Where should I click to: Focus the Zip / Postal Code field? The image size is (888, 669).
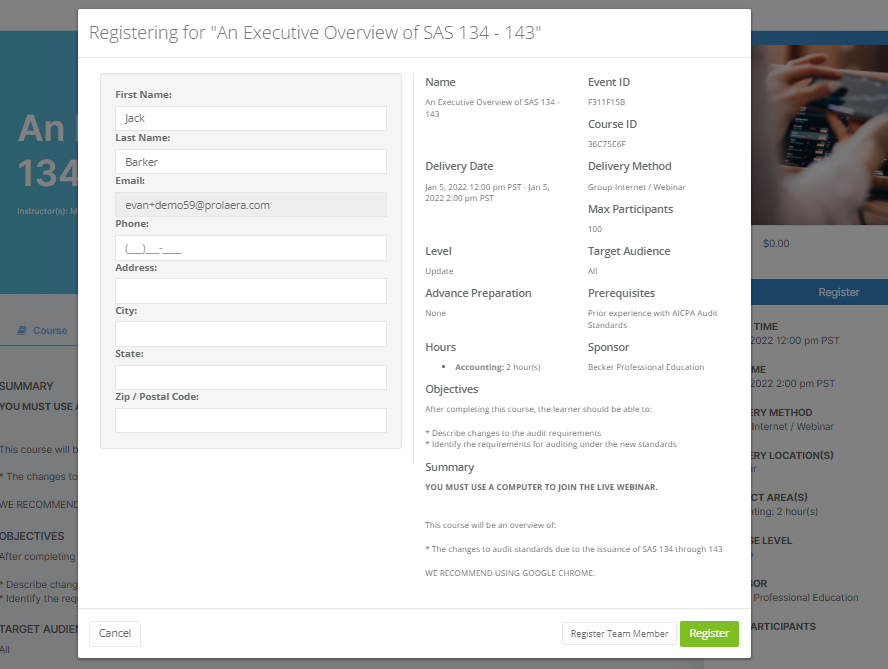click(251, 420)
